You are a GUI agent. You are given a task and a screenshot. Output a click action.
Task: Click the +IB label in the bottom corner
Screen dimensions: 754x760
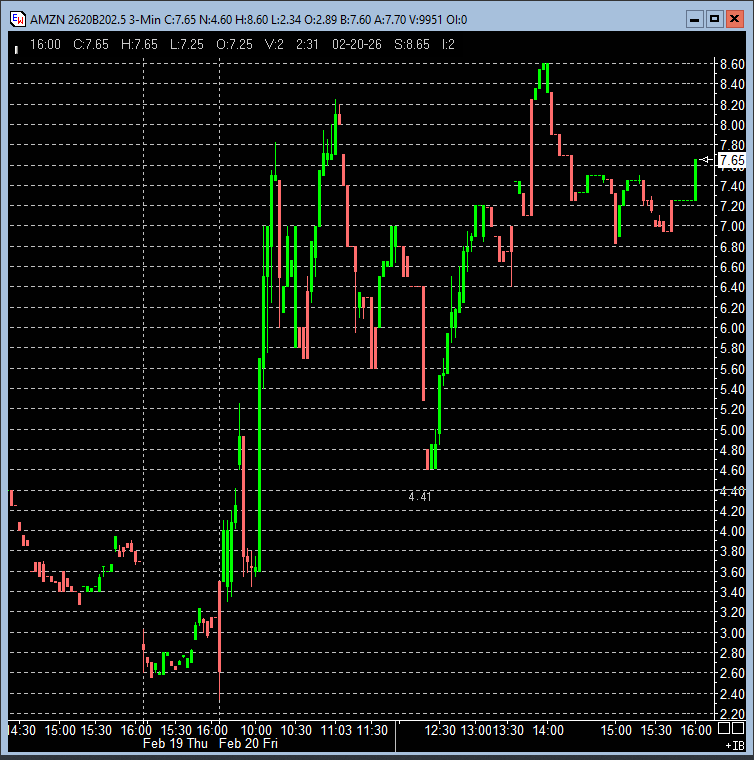[733, 745]
